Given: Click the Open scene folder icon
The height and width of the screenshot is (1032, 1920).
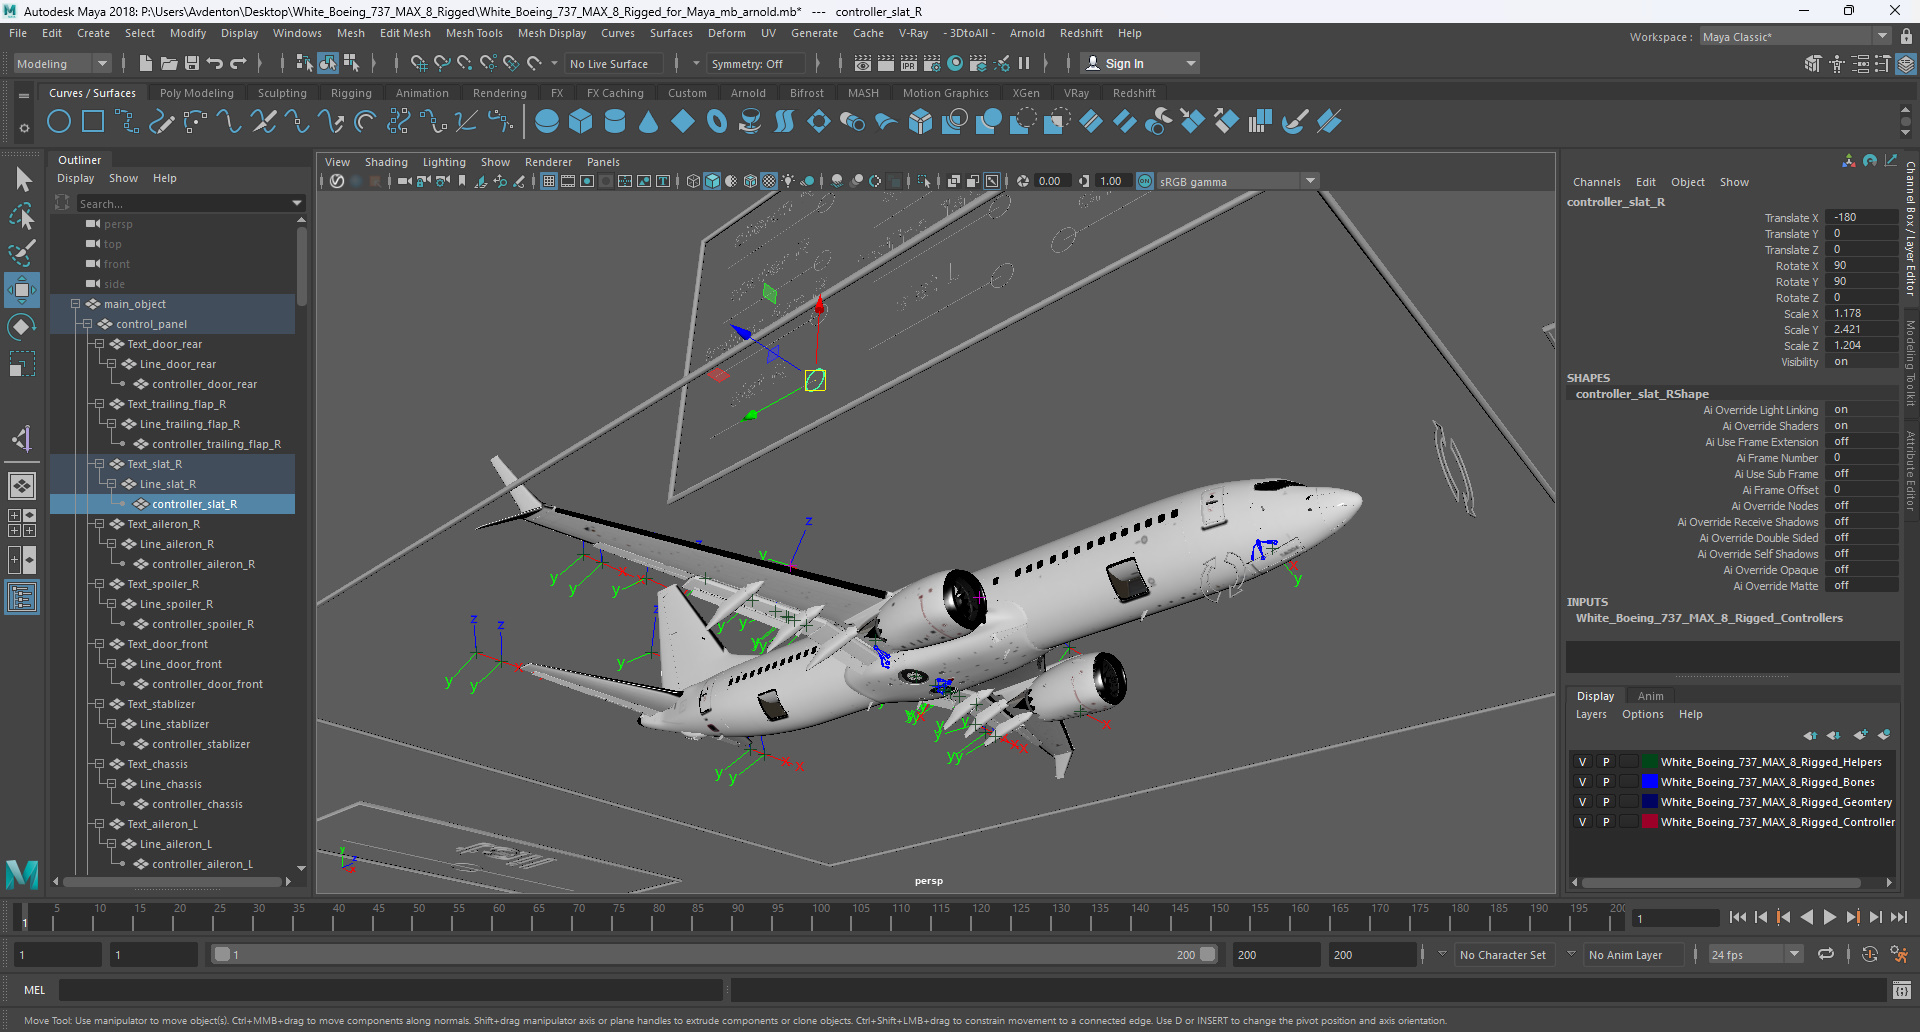Looking at the screenshot, I should click(x=169, y=64).
